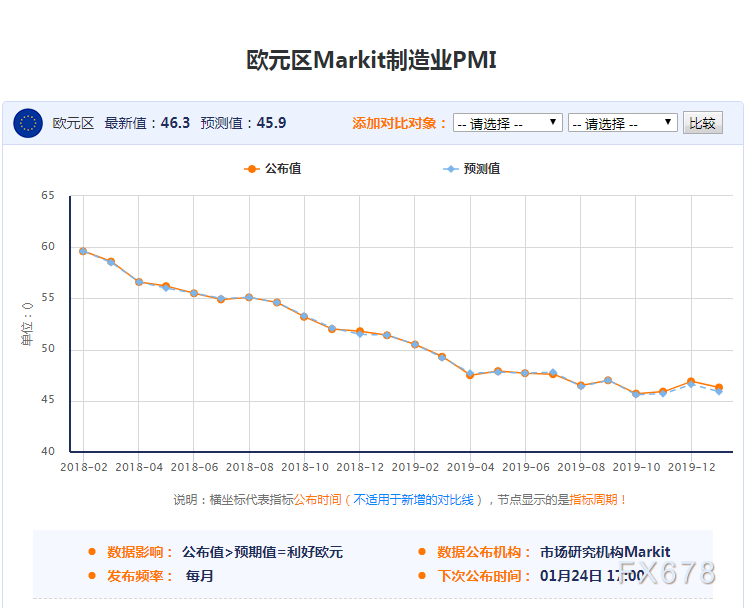Click the orange 公布值 legend marker
746x608 pixels.
pos(252,169)
